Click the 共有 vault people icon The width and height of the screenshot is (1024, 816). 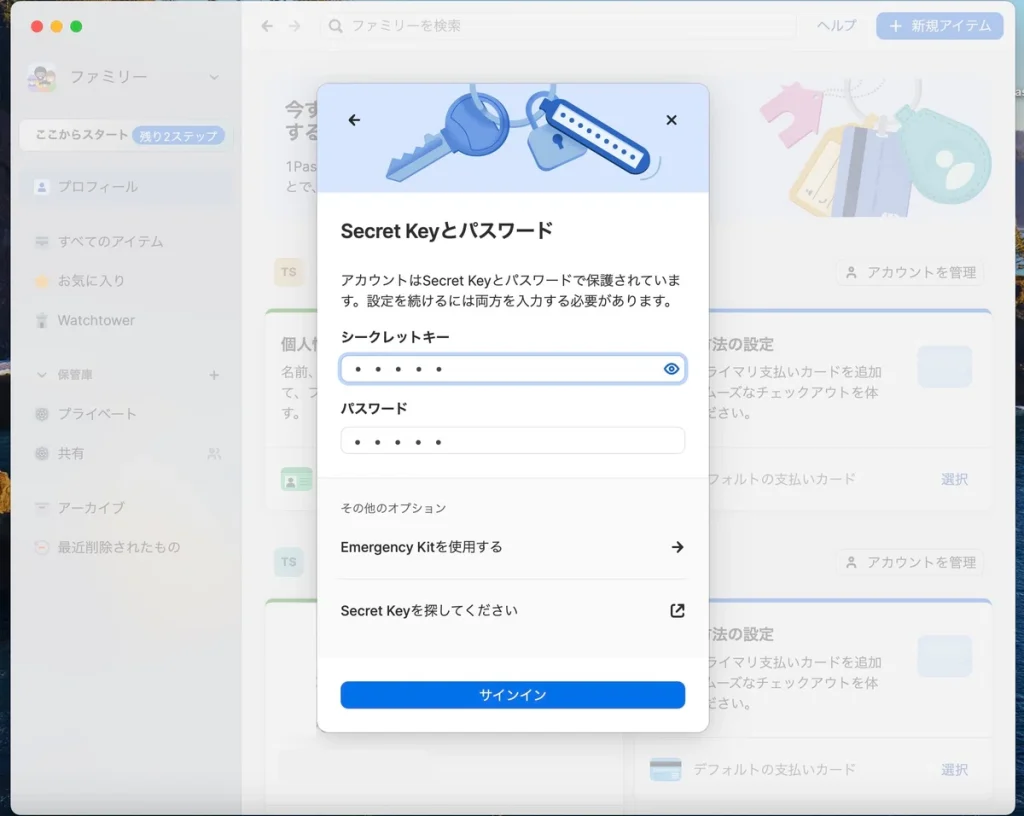tap(214, 453)
